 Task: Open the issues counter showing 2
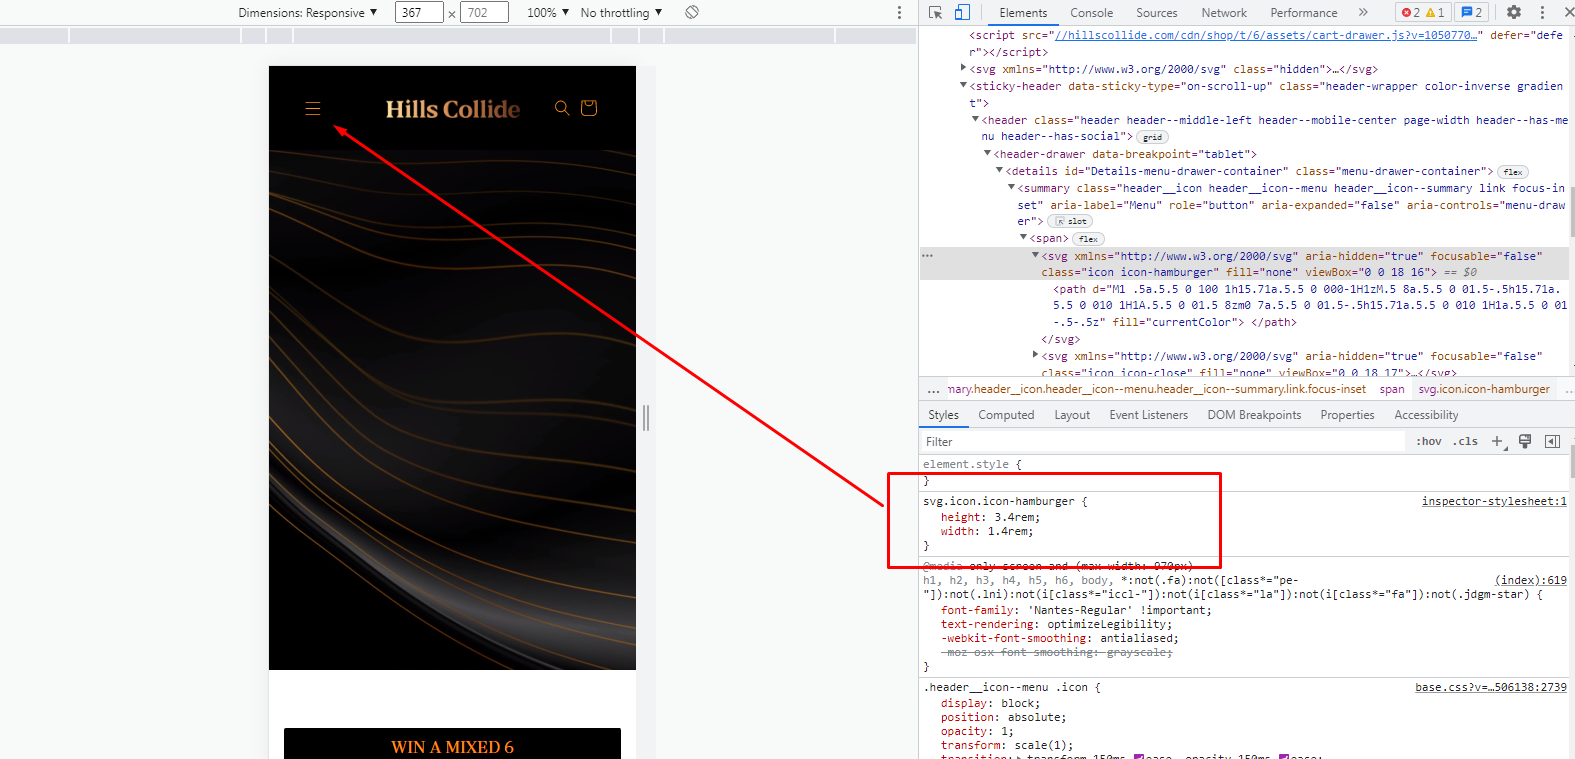pyautogui.click(x=1472, y=12)
